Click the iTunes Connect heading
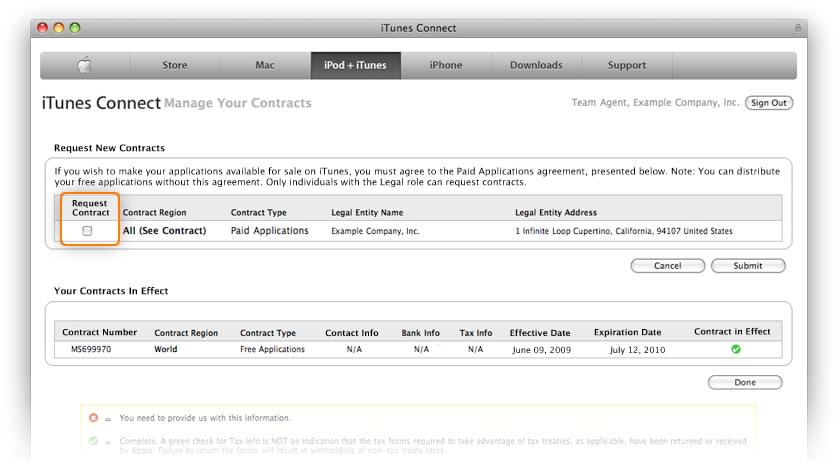Image resolution: width=838 pixels, height=461 pixels. (101, 103)
